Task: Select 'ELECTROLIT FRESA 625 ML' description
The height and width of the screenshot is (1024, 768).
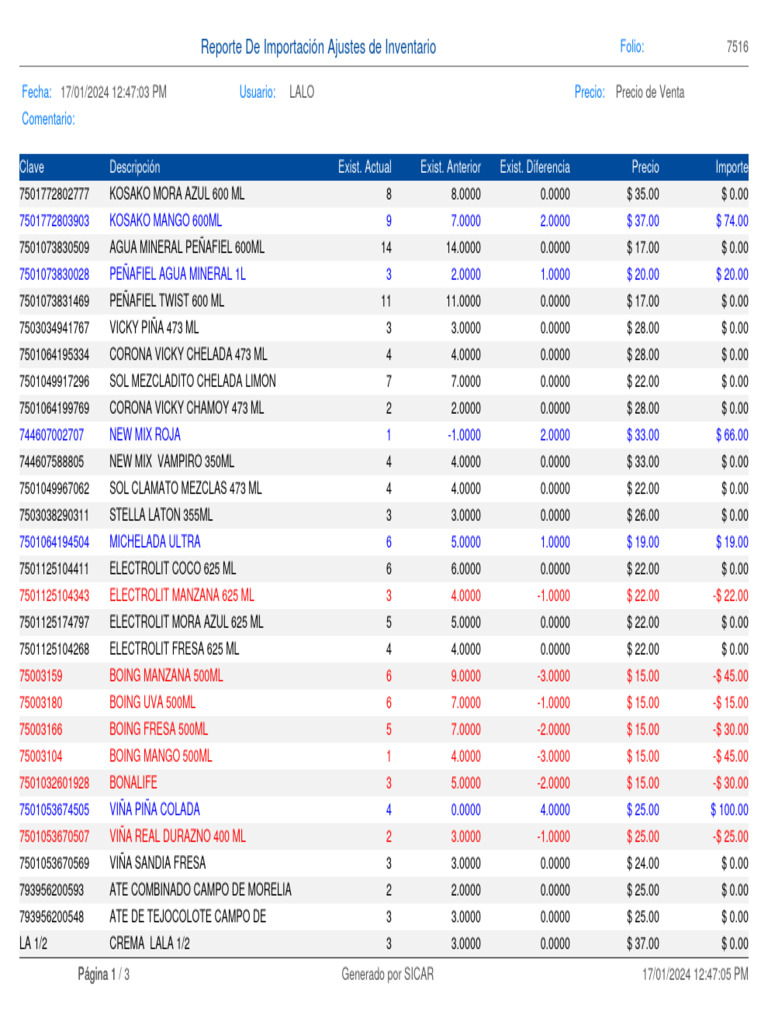Action: 174,649
